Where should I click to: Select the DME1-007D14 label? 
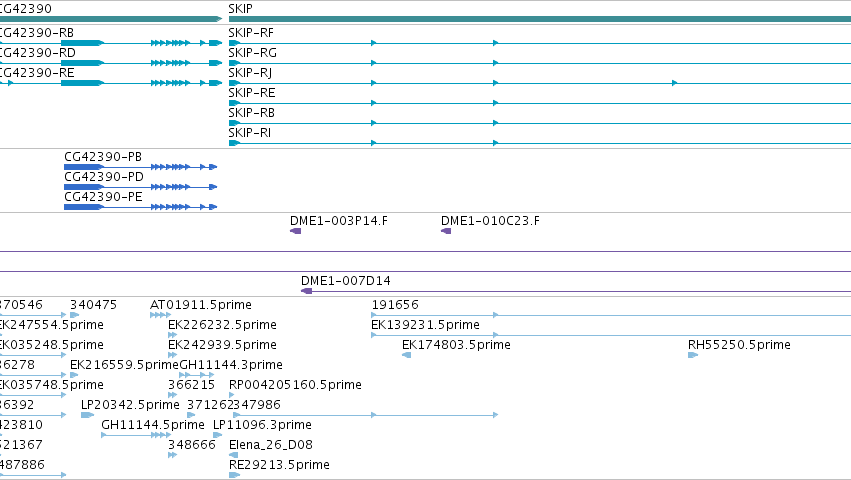tap(346, 281)
